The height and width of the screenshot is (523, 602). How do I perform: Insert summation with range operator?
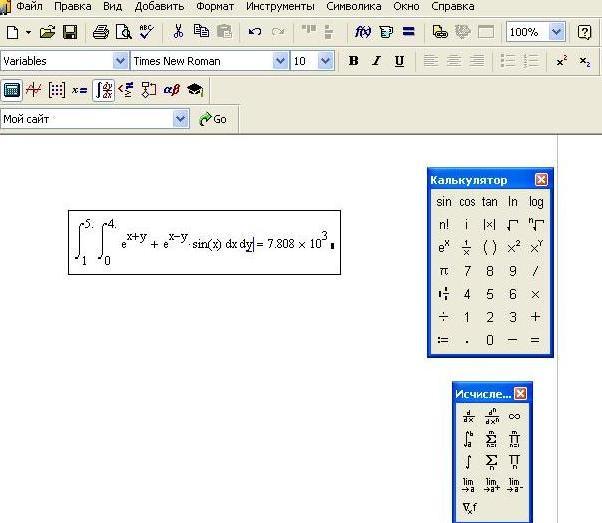[491, 439]
